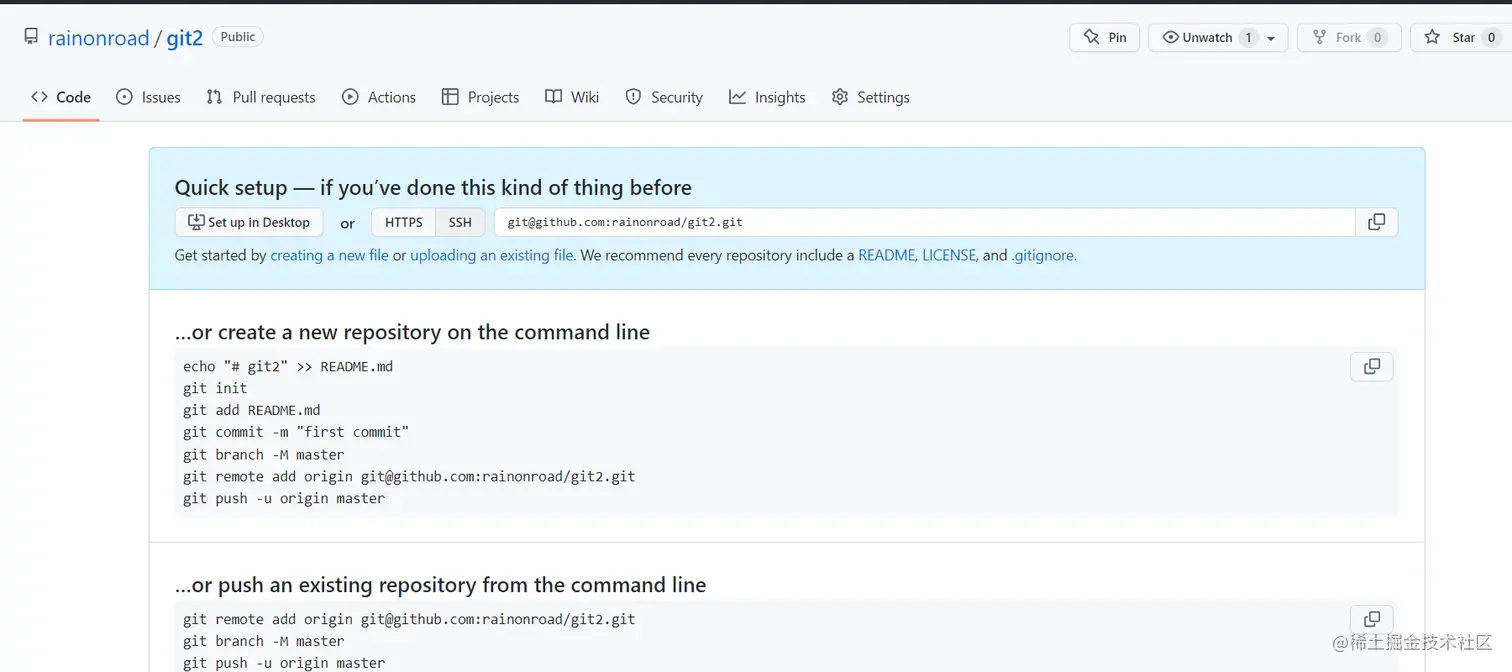The height and width of the screenshot is (672, 1512).
Task: Click the git add README.md line
Action: point(252,410)
